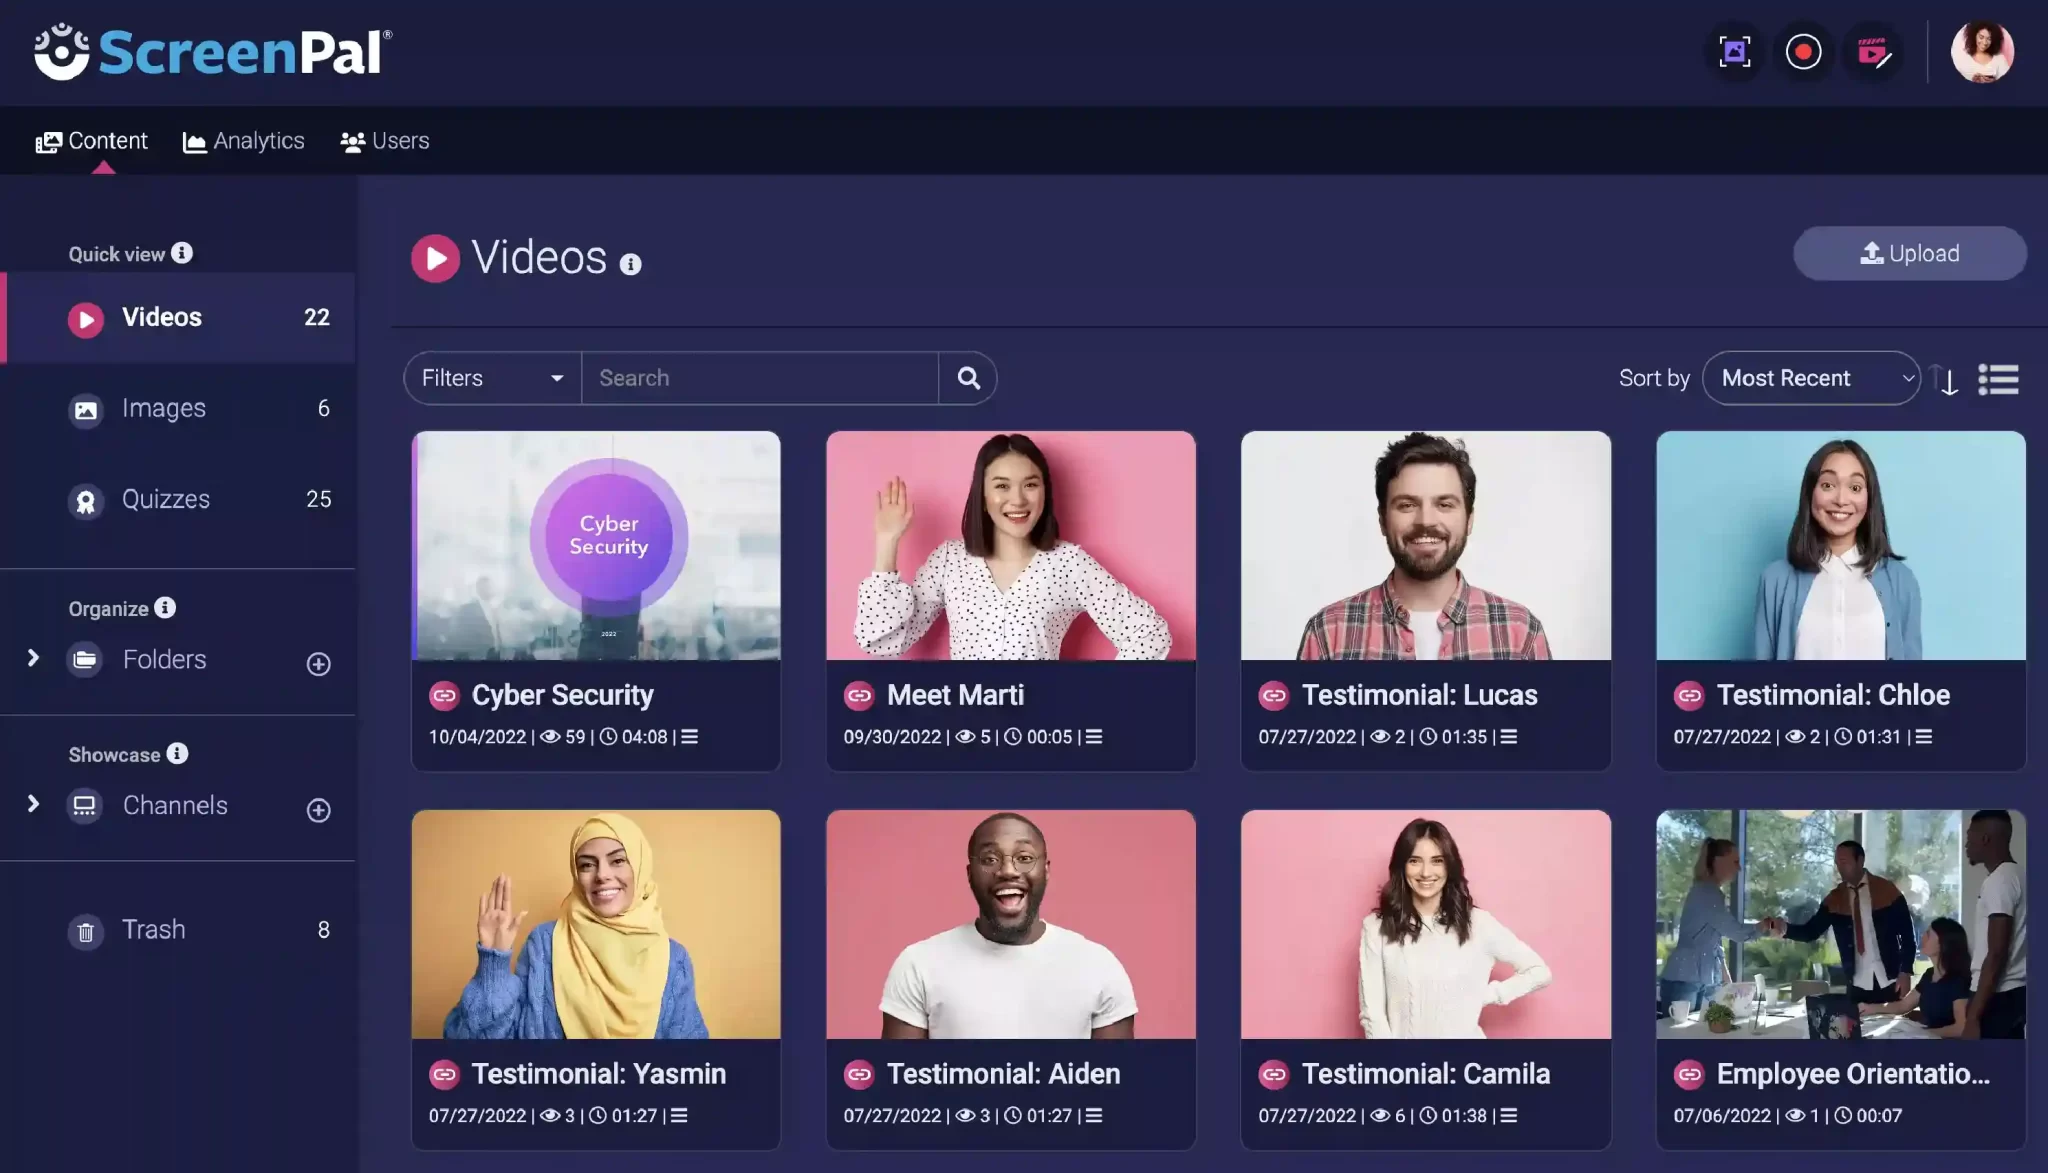Viewport: 2048px width, 1173px height.
Task: Click the Cyber Security video thumbnail
Action: (x=594, y=544)
